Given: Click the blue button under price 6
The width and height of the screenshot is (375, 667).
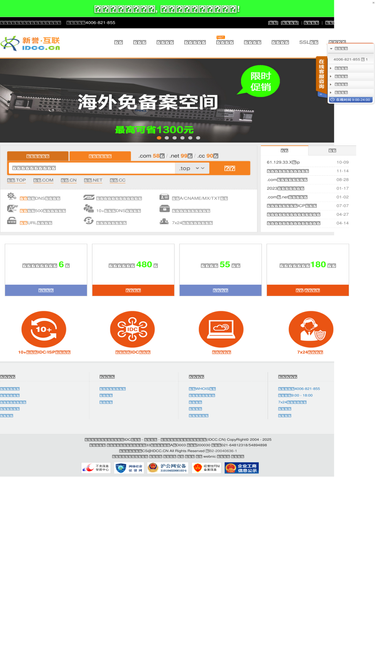Looking at the screenshot, I should [46, 290].
